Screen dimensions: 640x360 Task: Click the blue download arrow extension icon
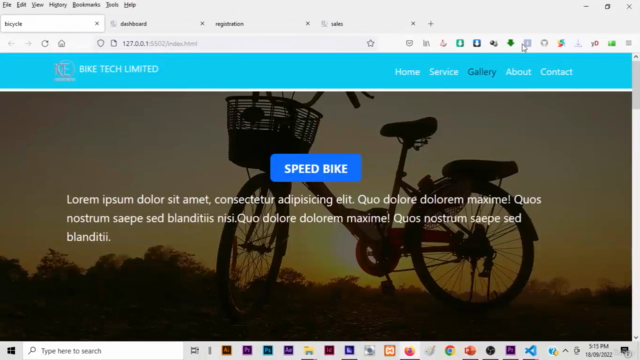[477, 43]
